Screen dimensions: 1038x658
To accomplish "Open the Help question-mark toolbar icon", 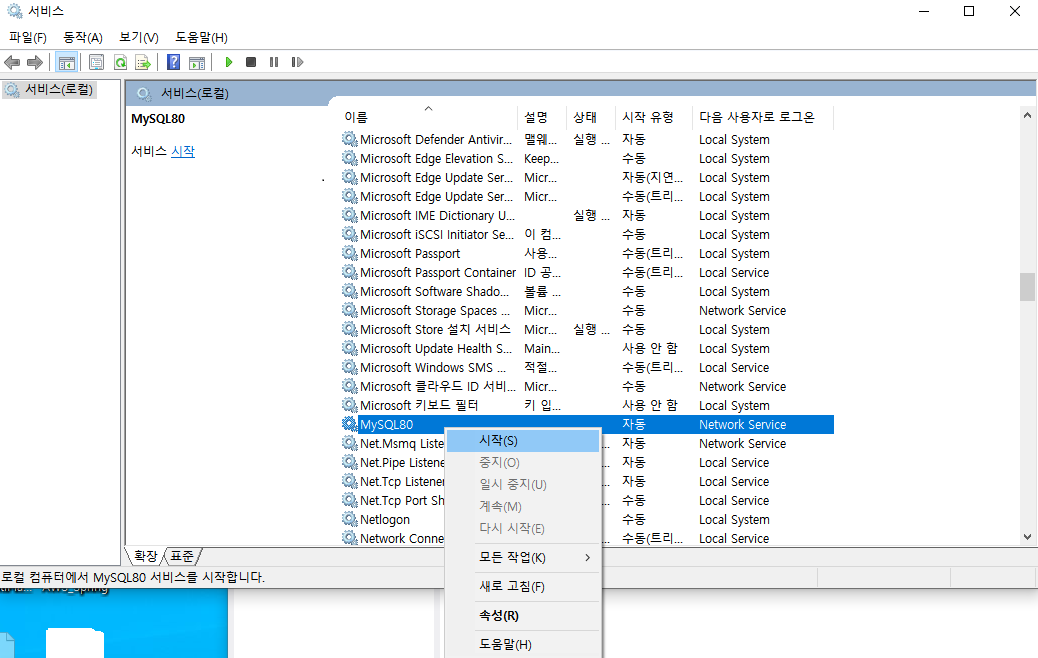I will click(x=173, y=62).
